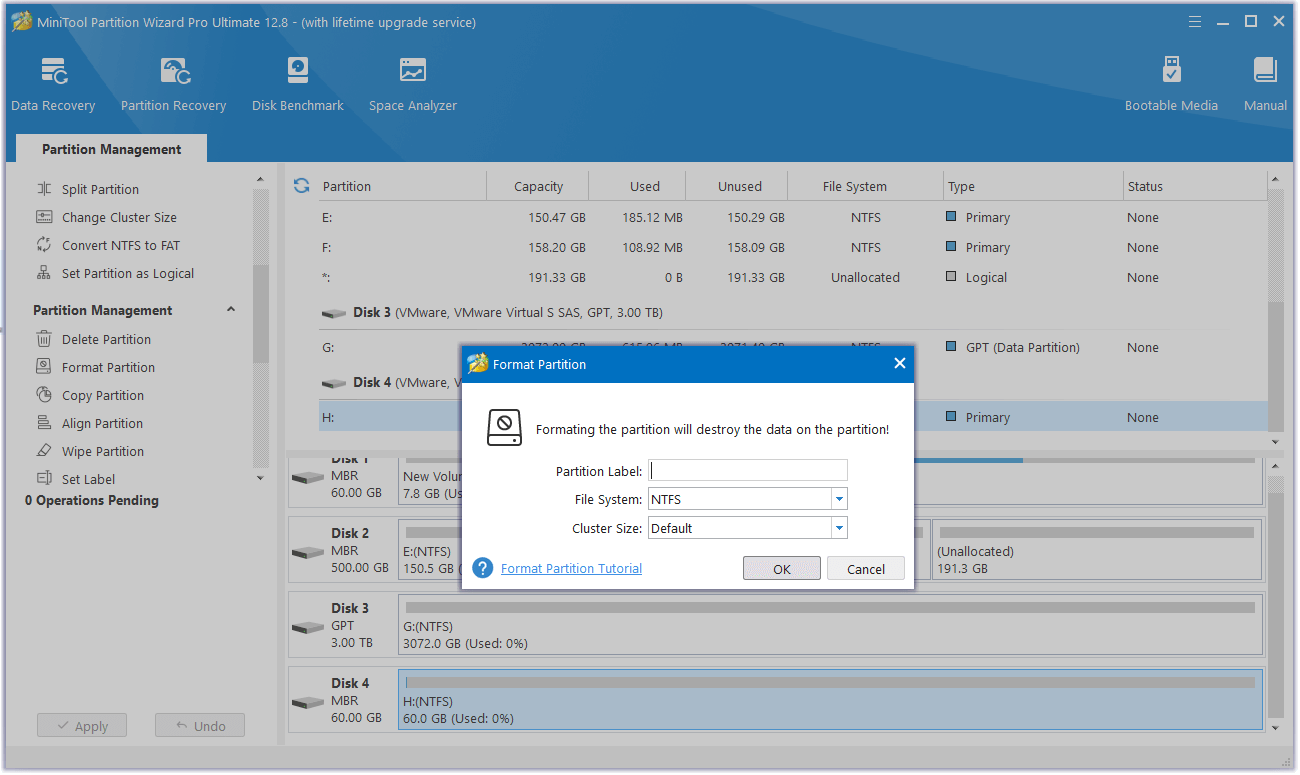Click the Format Partition icon in the sidebar
The image size is (1300, 775).
point(44,367)
